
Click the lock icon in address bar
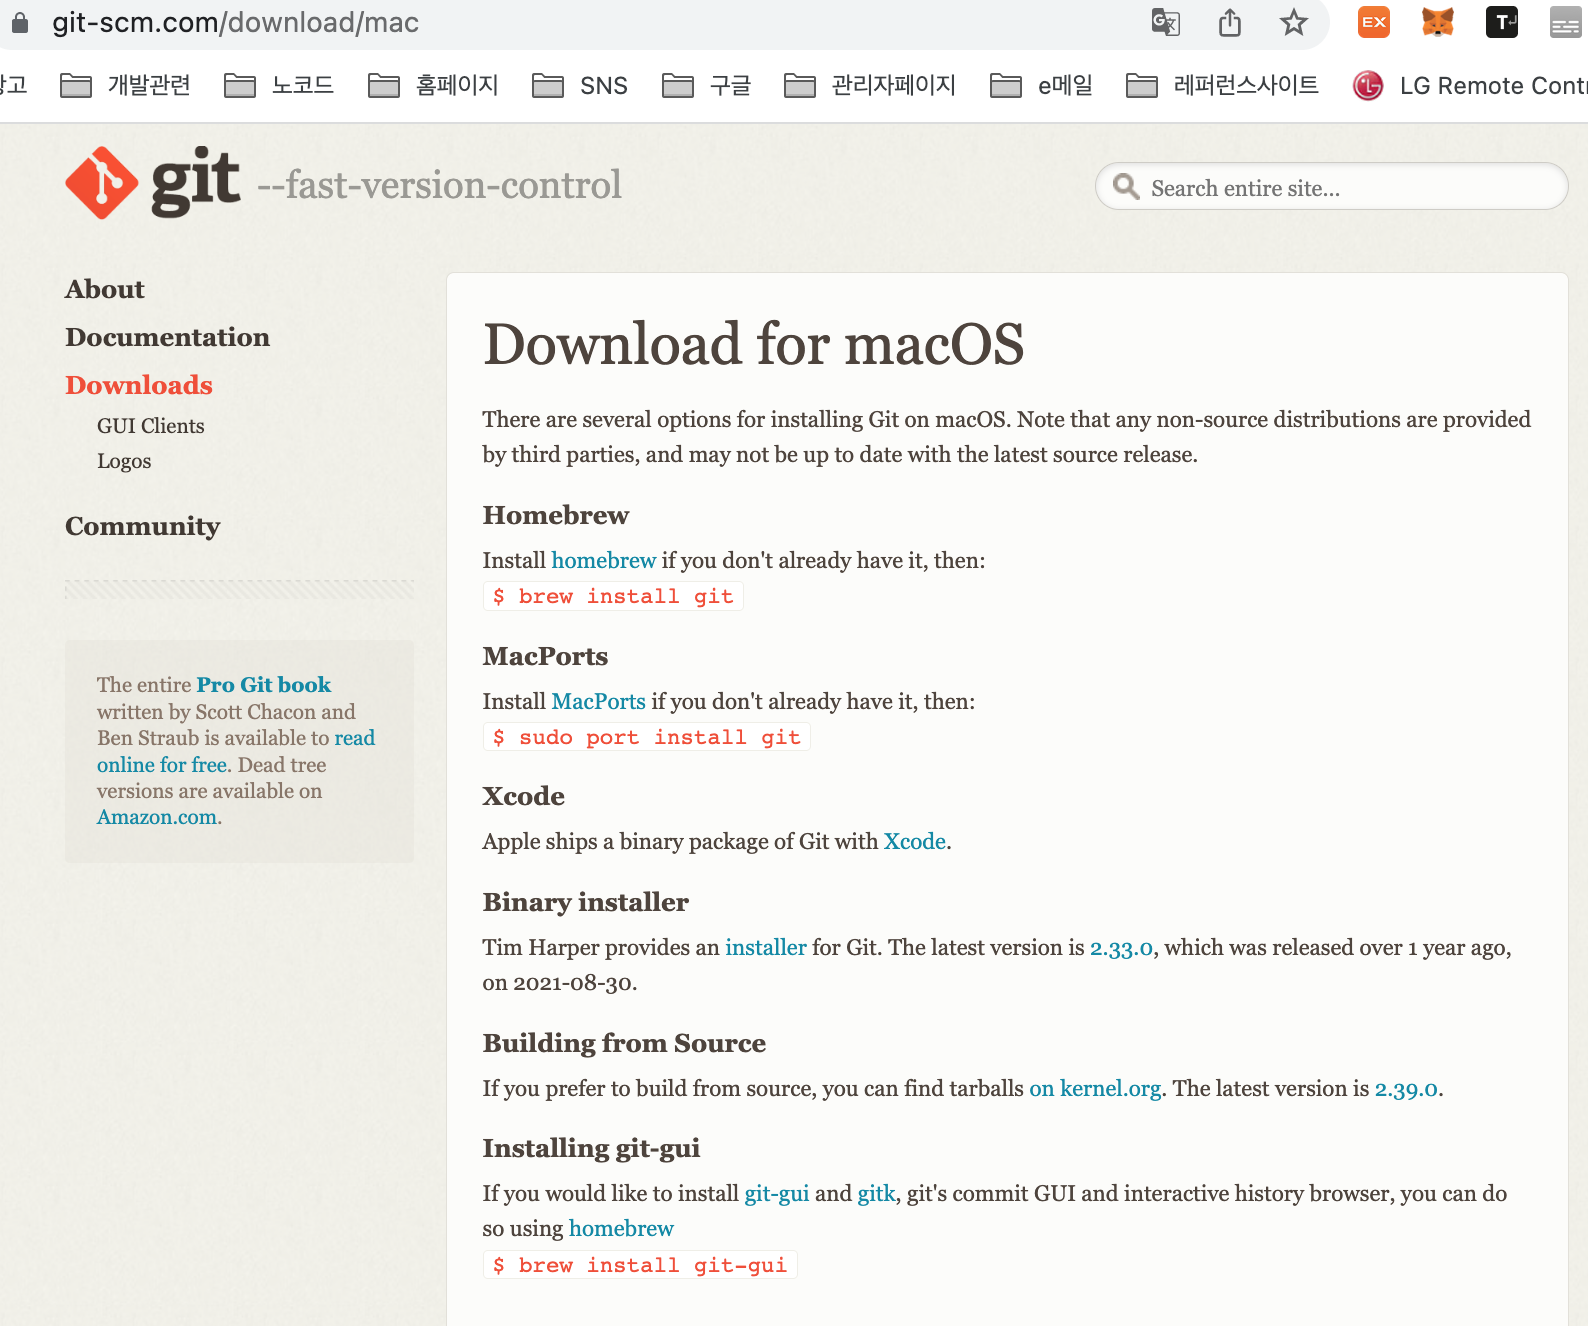point(19,22)
